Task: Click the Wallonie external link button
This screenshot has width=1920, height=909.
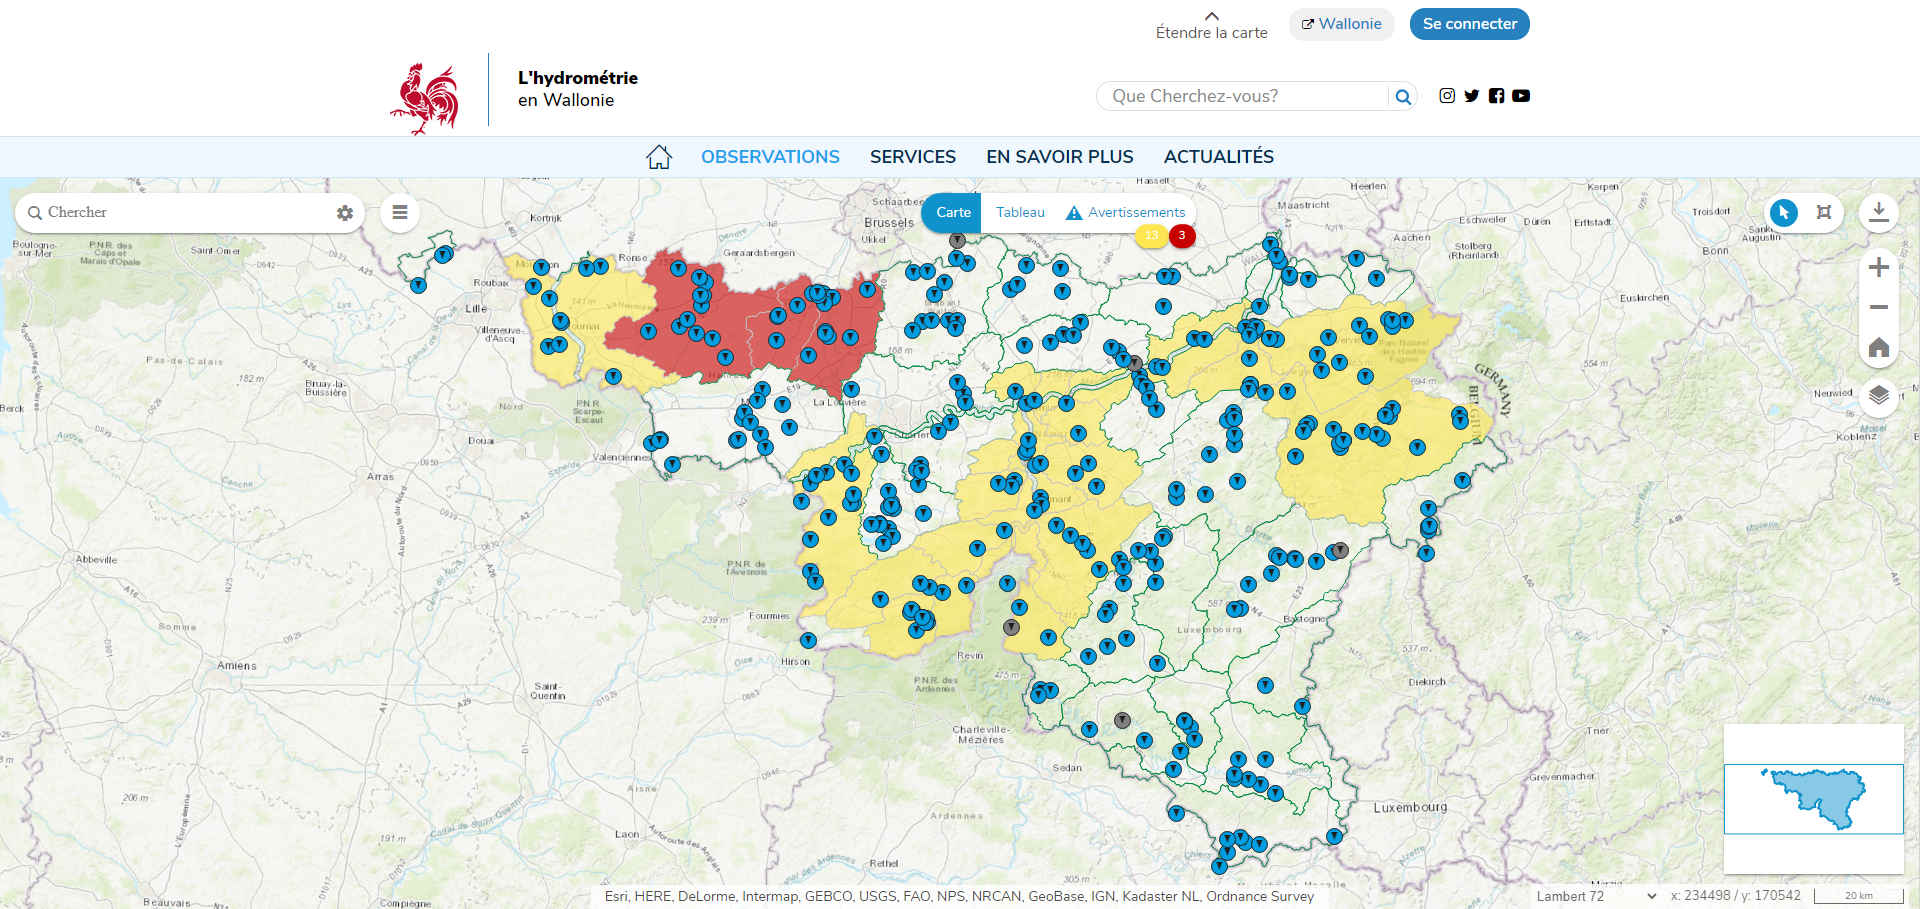Action: coord(1342,24)
